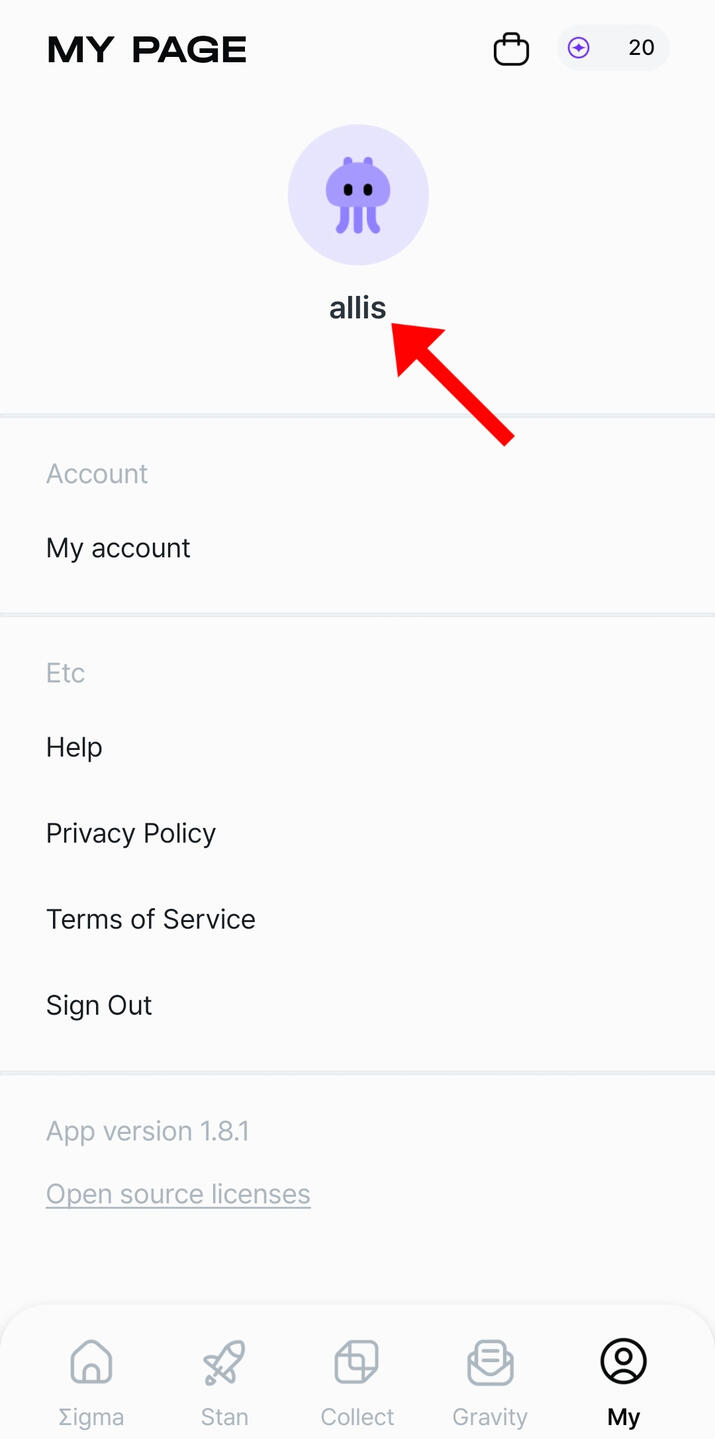View the Privacy Policy
This screenshot has width=715, height=1439.
(x=131, y=833)
